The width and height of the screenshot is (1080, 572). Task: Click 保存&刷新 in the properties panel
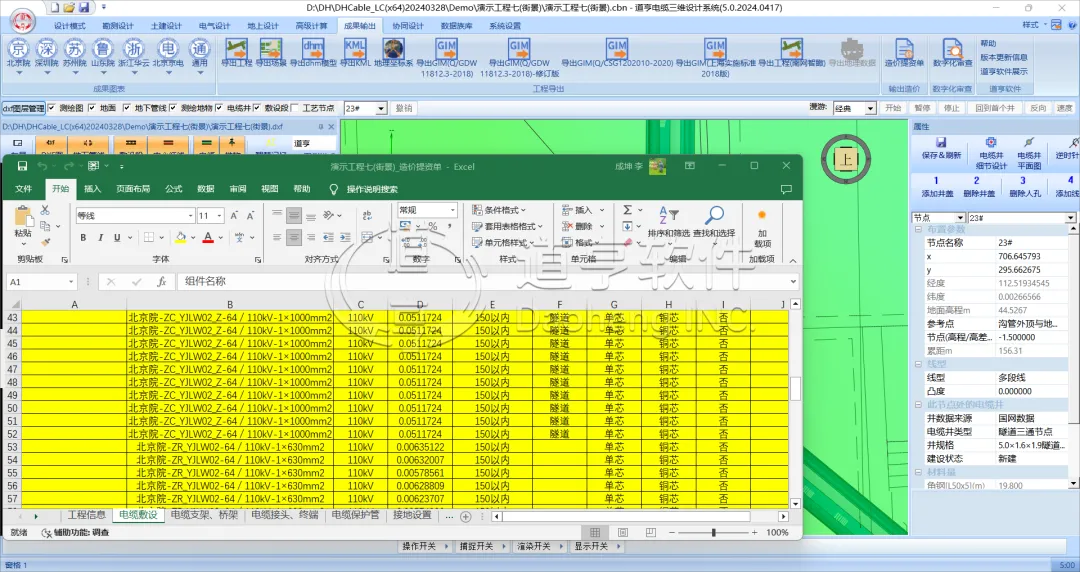[941, 149]
